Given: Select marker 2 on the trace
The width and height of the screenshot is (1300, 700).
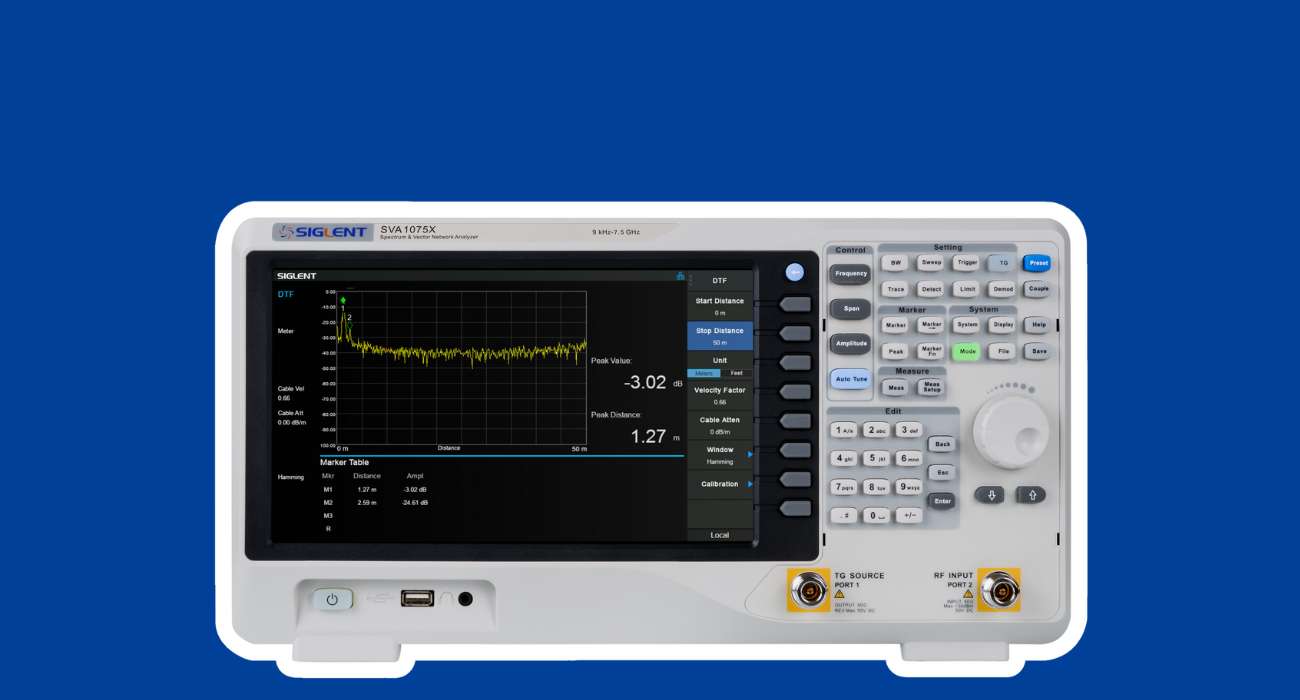Looking at the screenshot, I should point(349,318).
